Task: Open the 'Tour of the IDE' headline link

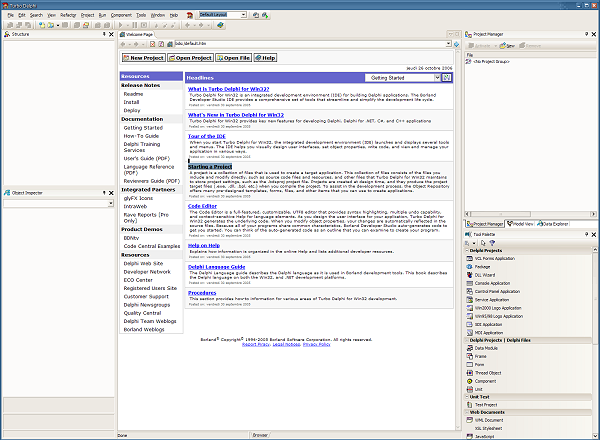Action: click(x=209, y=135)
